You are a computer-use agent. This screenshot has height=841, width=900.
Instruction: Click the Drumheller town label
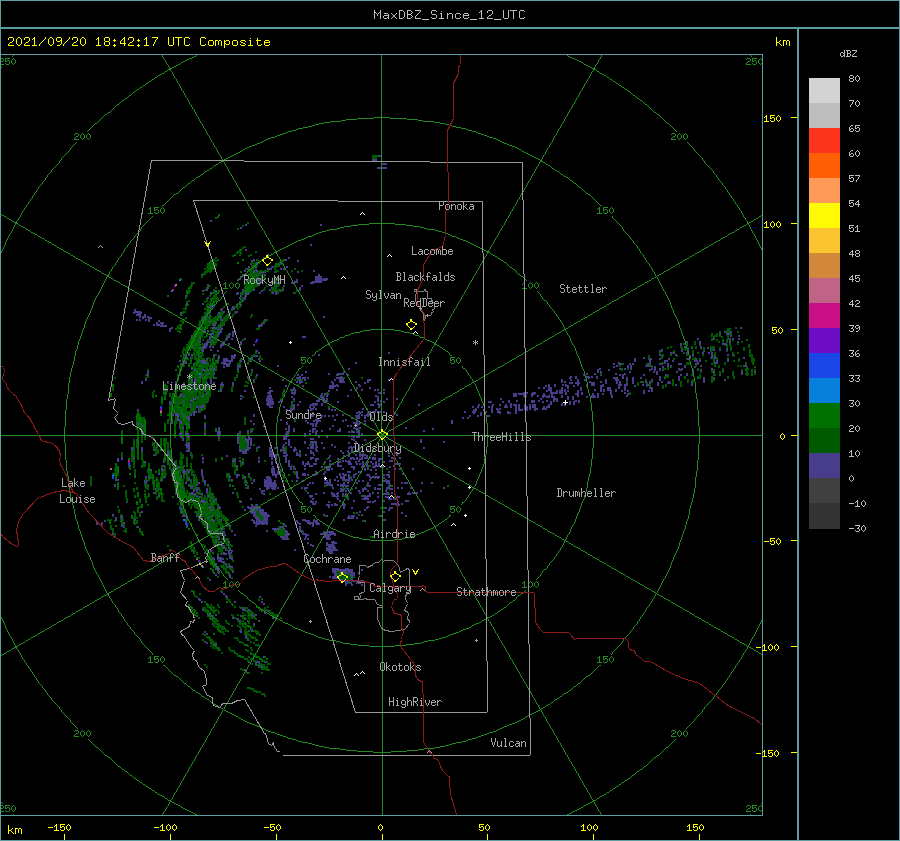click(x=586, y=493)
